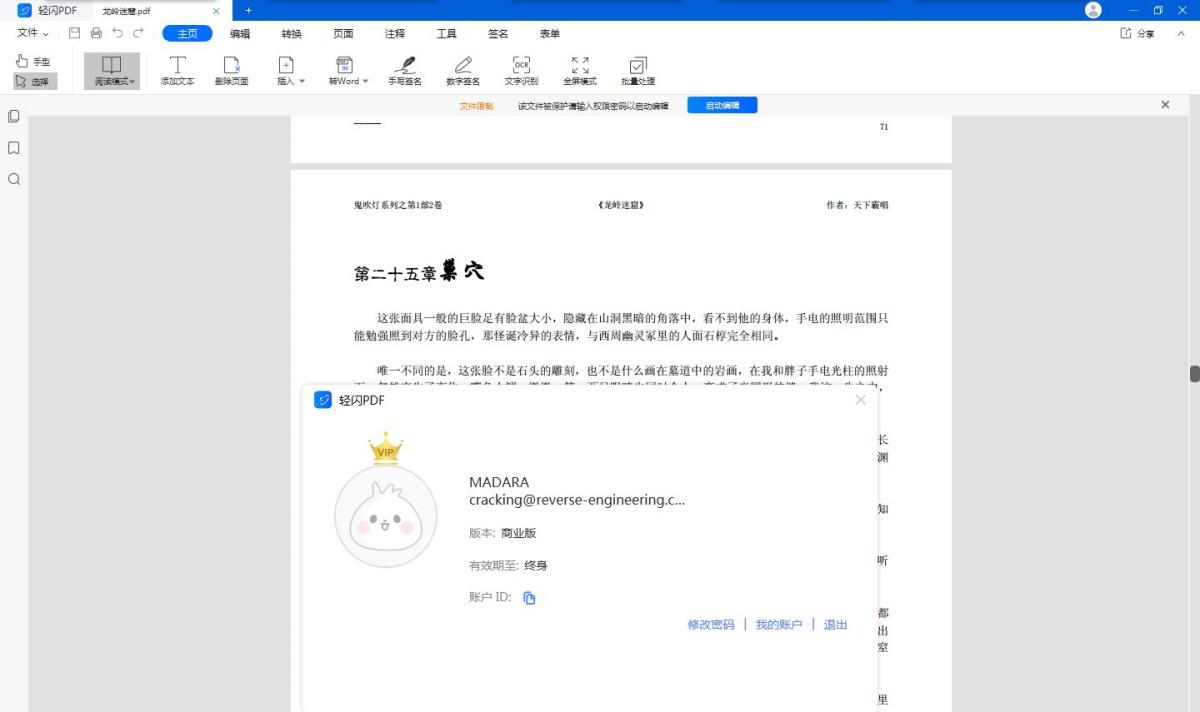The image size is (1200, 712).
Task: Enter fullscreen mode (全屏模式)
Action: tap(579, 70)
